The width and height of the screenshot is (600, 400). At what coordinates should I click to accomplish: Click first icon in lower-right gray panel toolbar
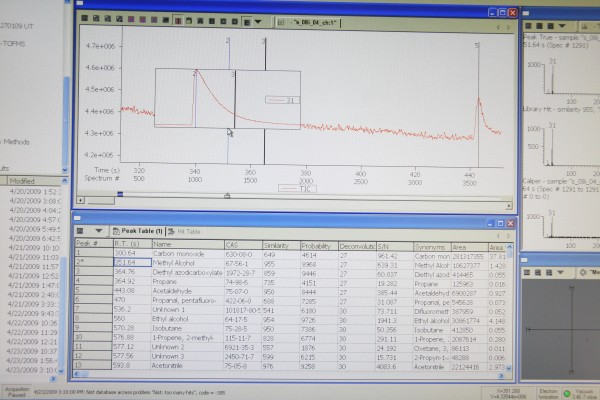(527, 272)
